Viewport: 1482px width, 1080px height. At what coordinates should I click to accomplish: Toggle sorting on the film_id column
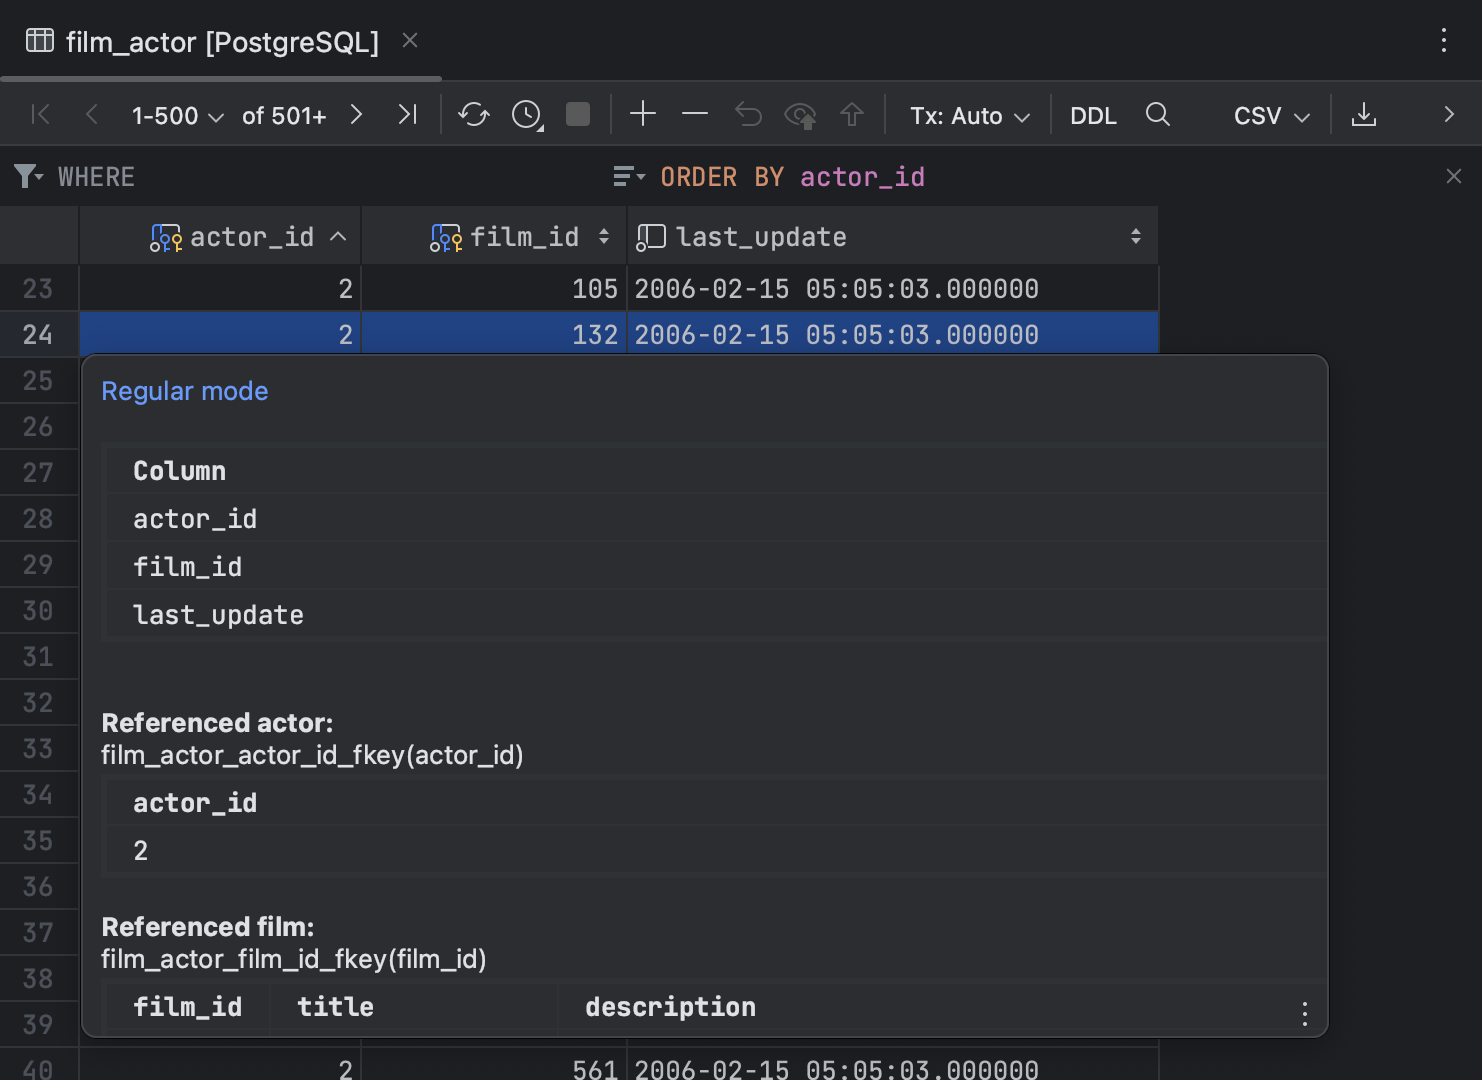pos(603,236)
